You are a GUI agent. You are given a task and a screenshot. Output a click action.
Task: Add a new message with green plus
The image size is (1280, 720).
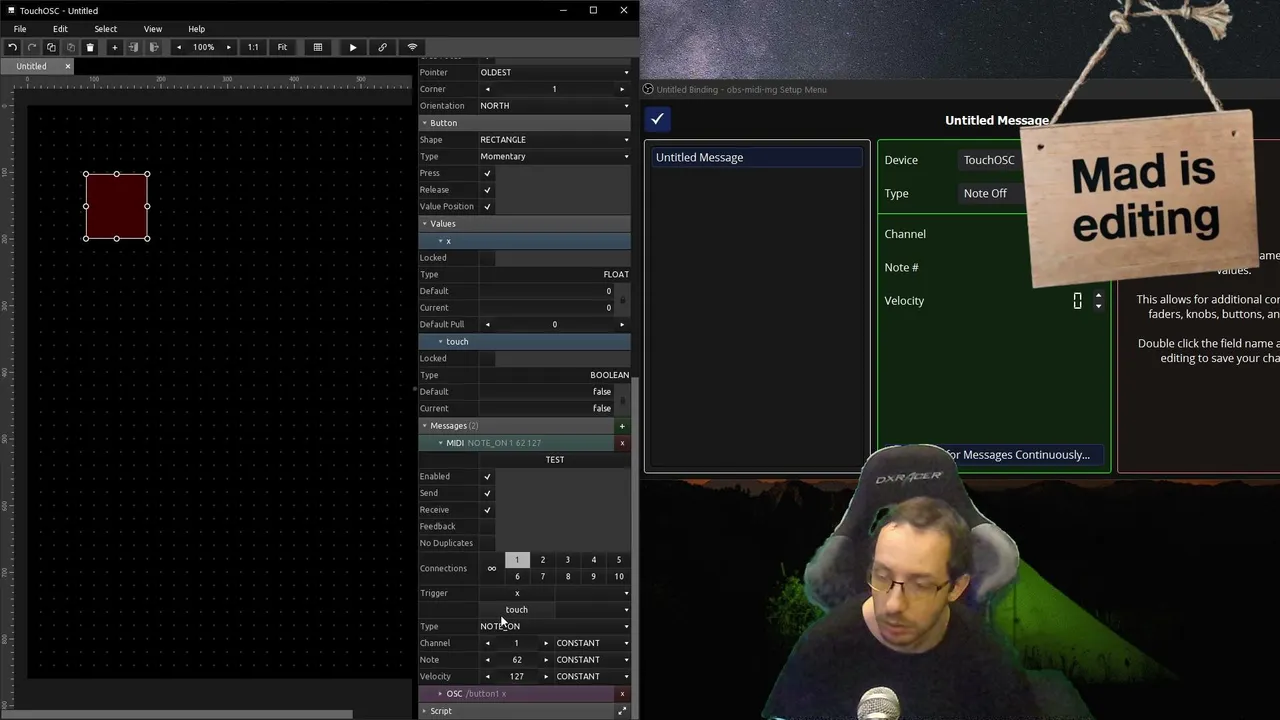click(622, 426)
